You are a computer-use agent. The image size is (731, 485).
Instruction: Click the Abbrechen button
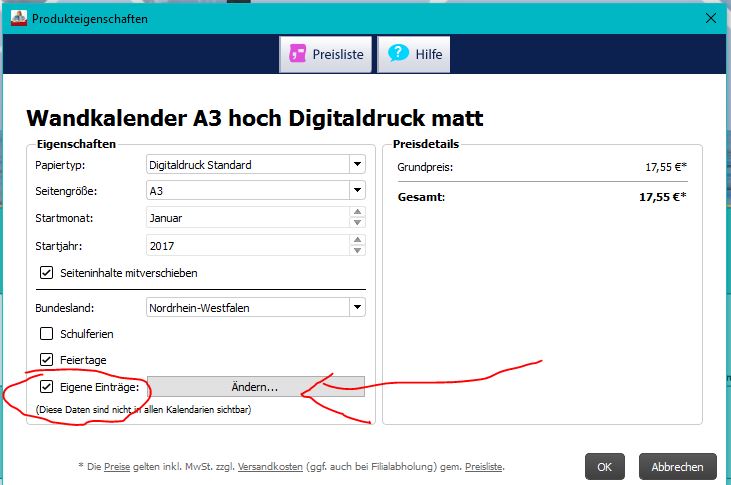point(677,467)
